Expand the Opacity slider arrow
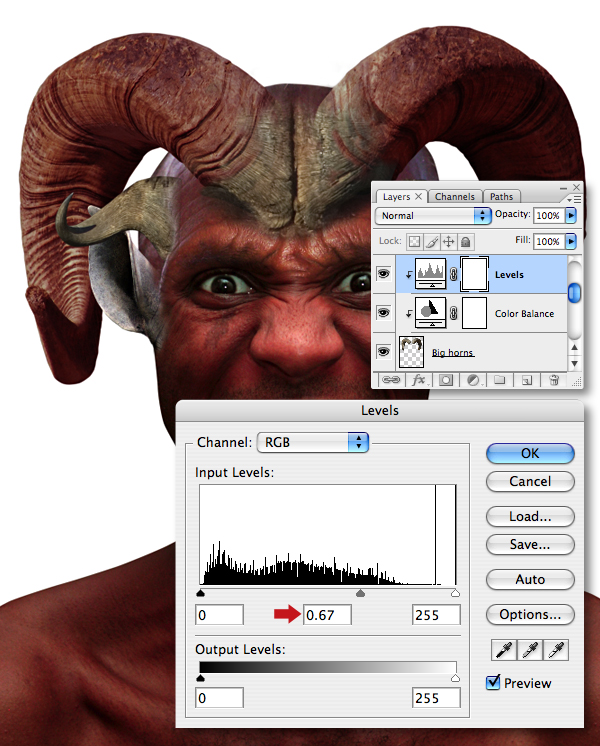The width and height of the screenshot is (600, 746). [570, 216]
